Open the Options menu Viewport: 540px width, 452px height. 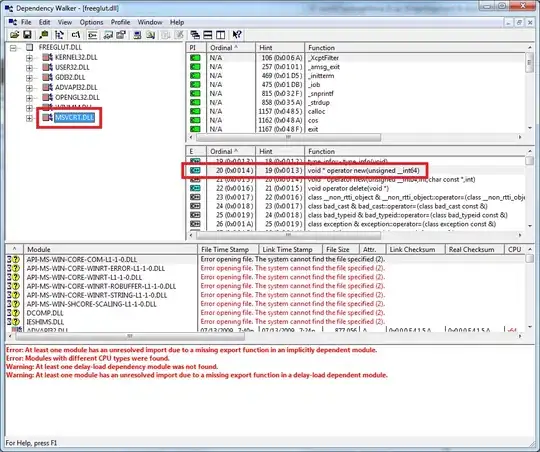(91, 22)
